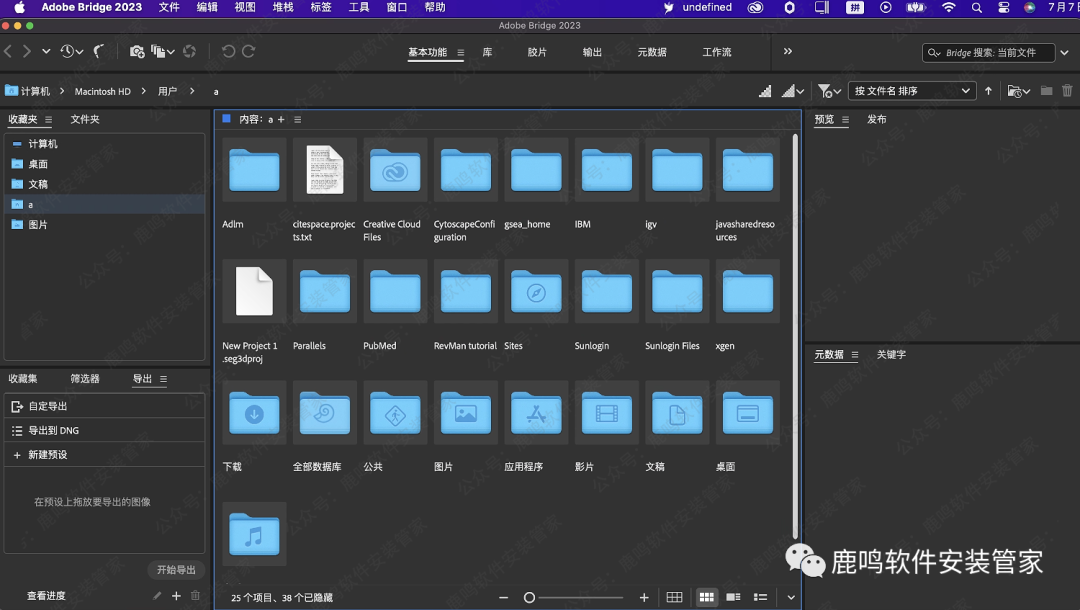Click the 开始导出 button

176,570
